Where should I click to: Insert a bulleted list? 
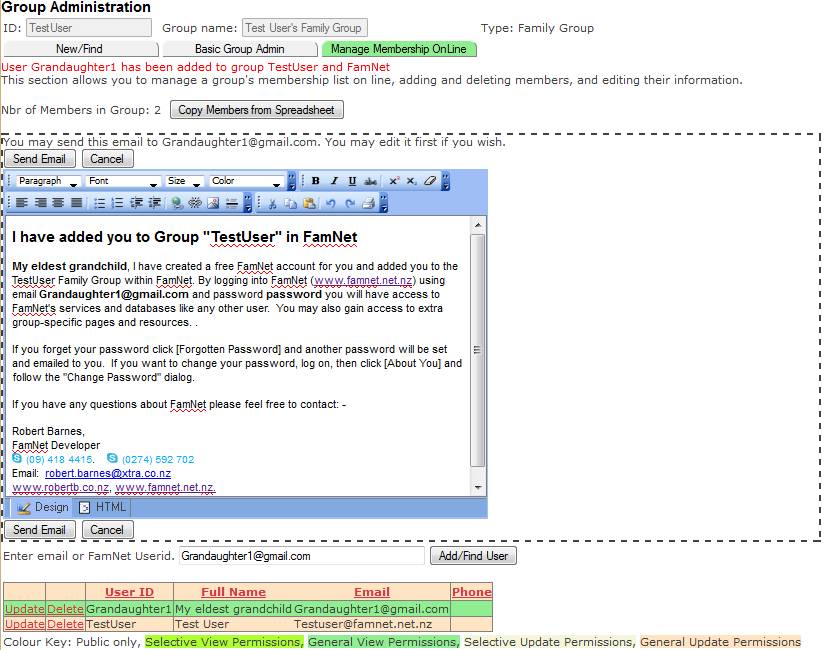99,203
